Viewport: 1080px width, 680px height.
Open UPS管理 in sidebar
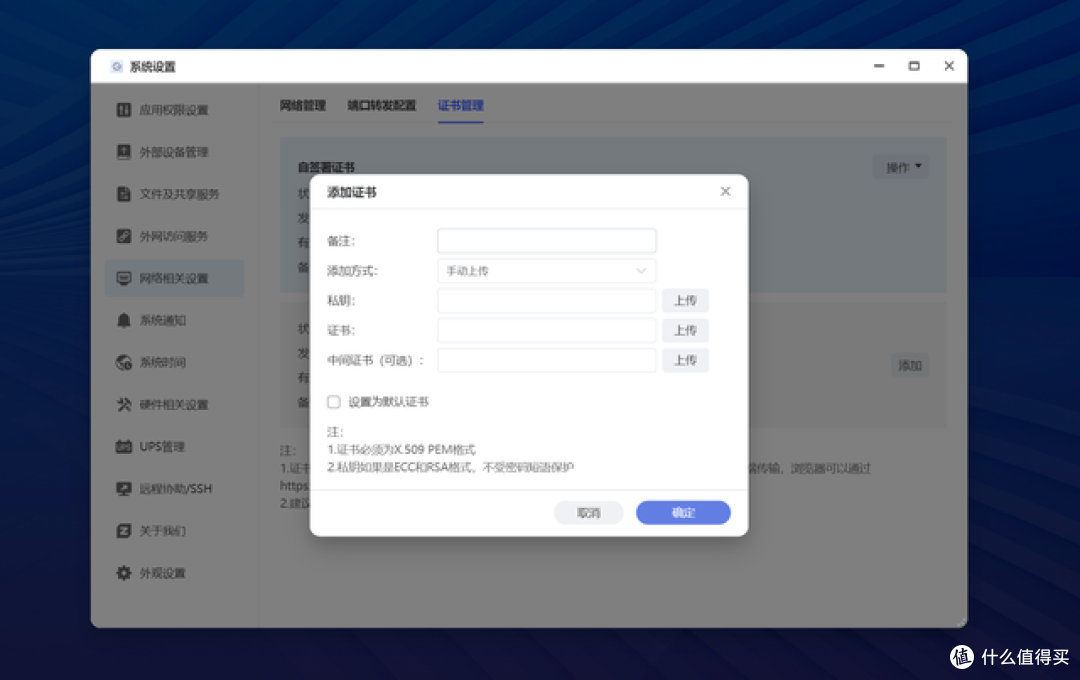coord(174,446)
